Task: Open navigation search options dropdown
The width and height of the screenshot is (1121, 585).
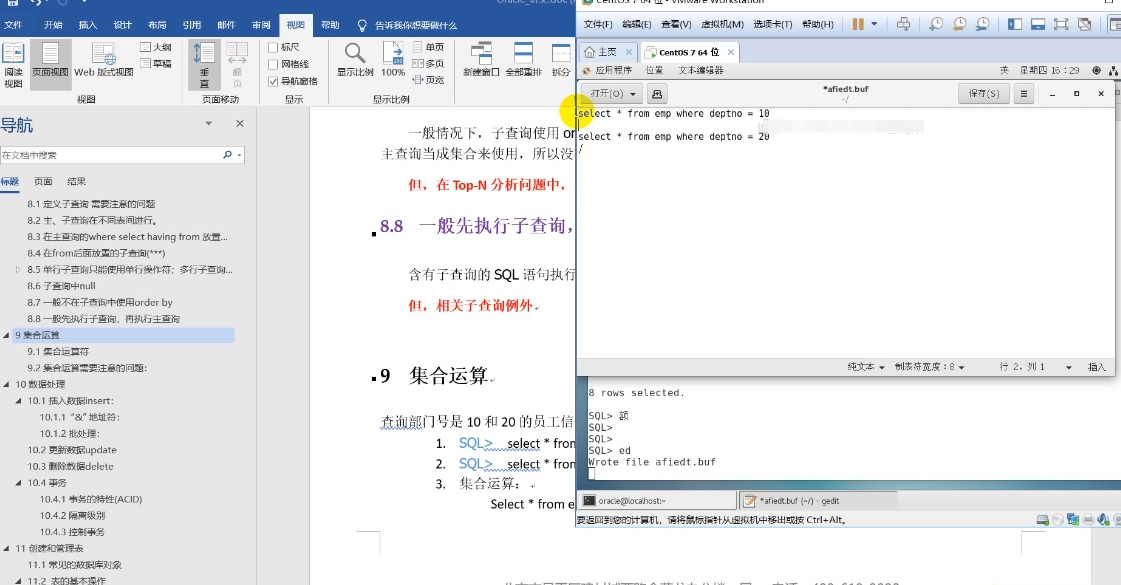Action: coord(239,154)
